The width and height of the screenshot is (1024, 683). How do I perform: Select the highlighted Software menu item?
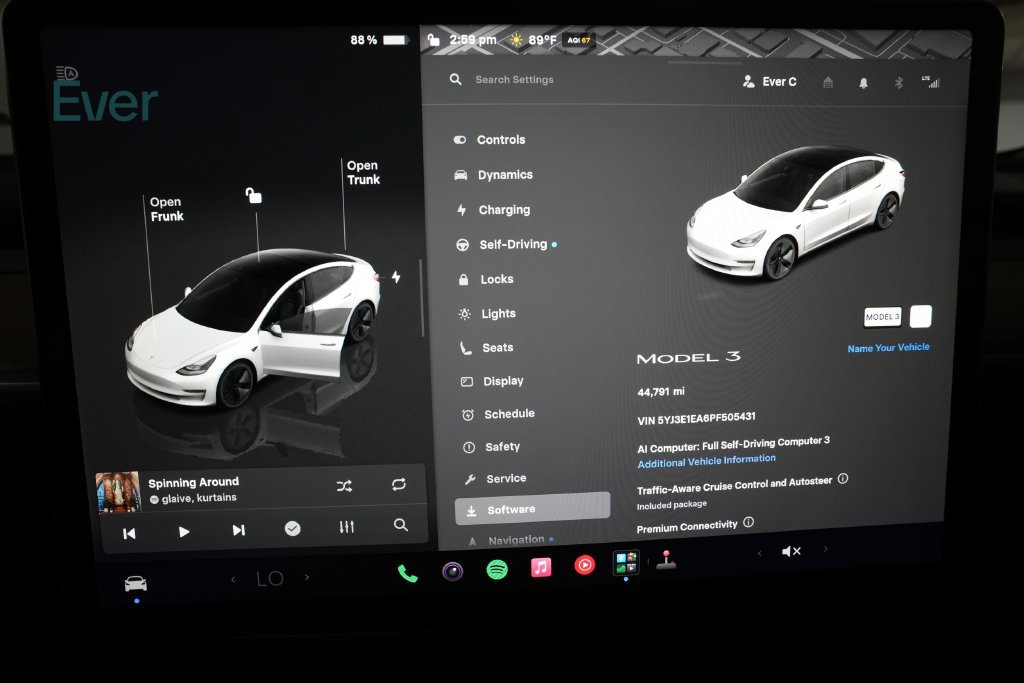point(533,509)
